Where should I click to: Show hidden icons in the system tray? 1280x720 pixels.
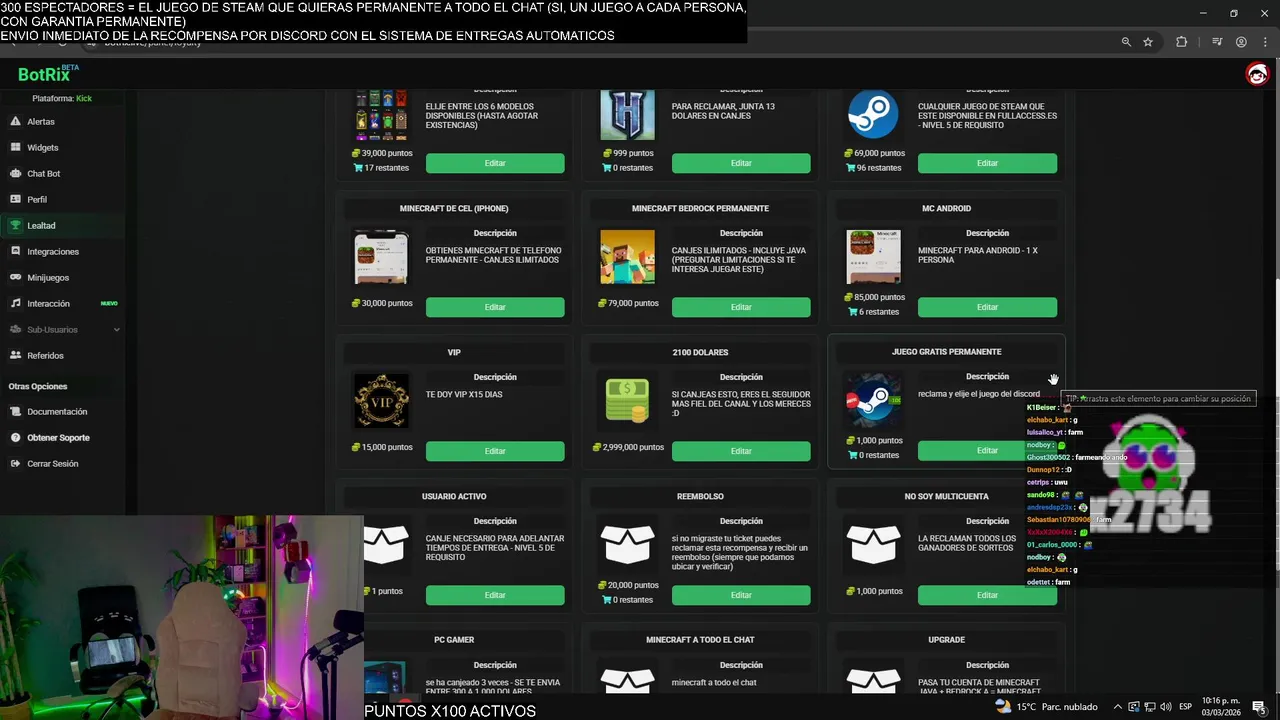1118,707
